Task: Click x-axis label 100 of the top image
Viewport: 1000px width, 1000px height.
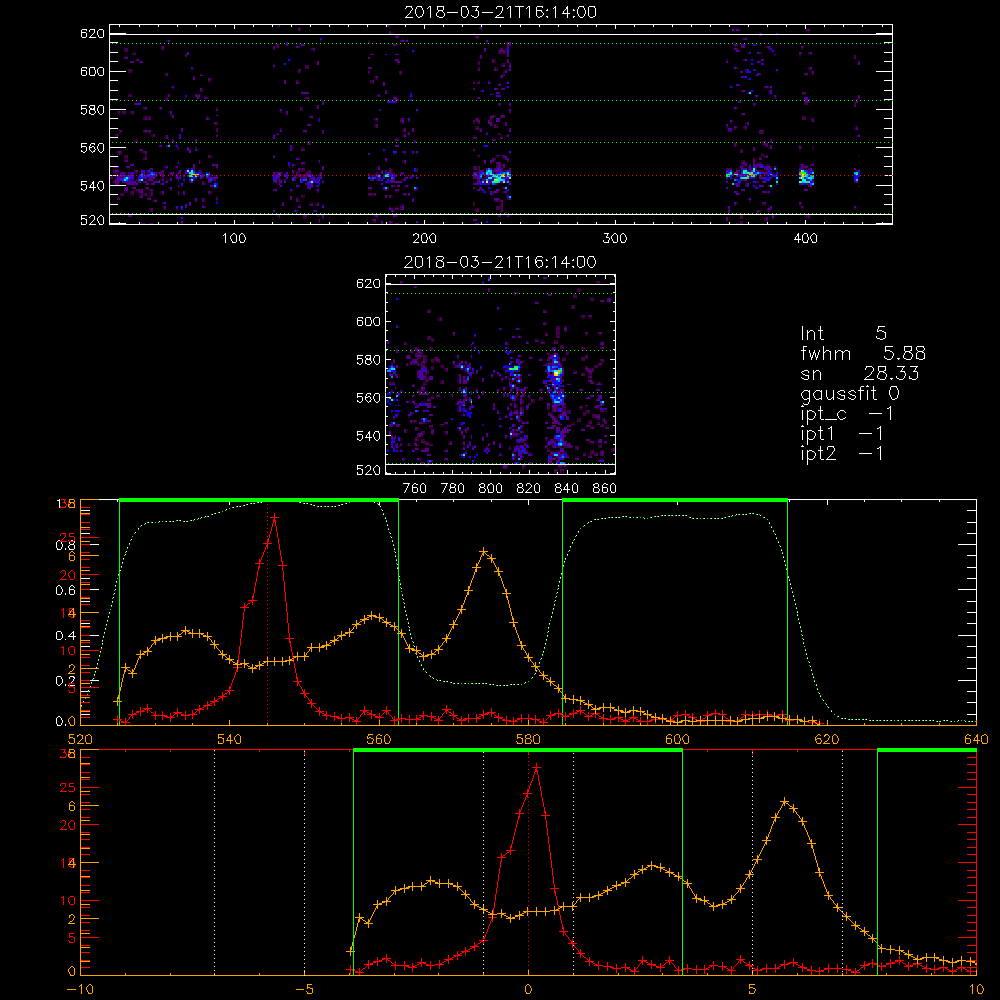Action: (x=233, y=239)
